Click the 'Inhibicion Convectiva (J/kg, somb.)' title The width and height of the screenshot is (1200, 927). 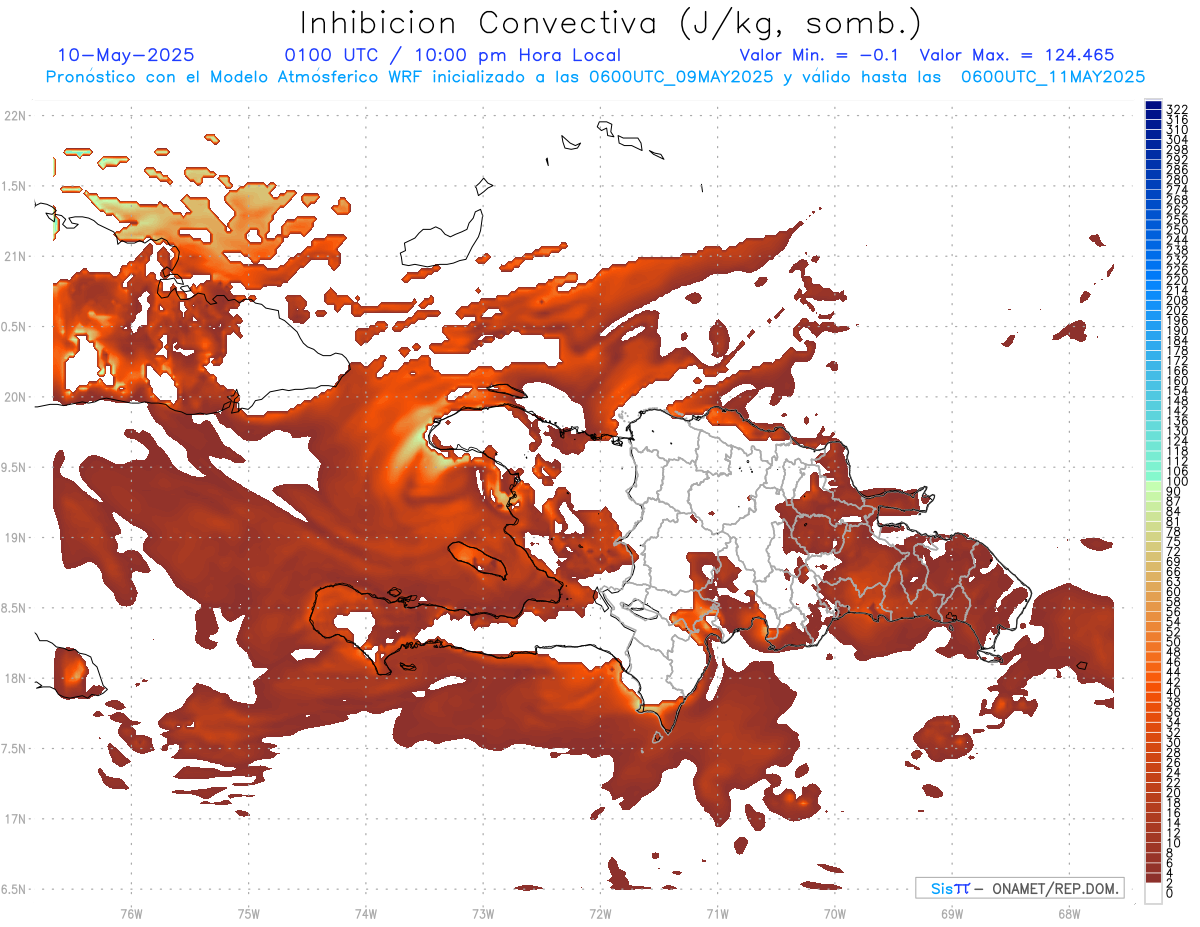click(611, 23)
